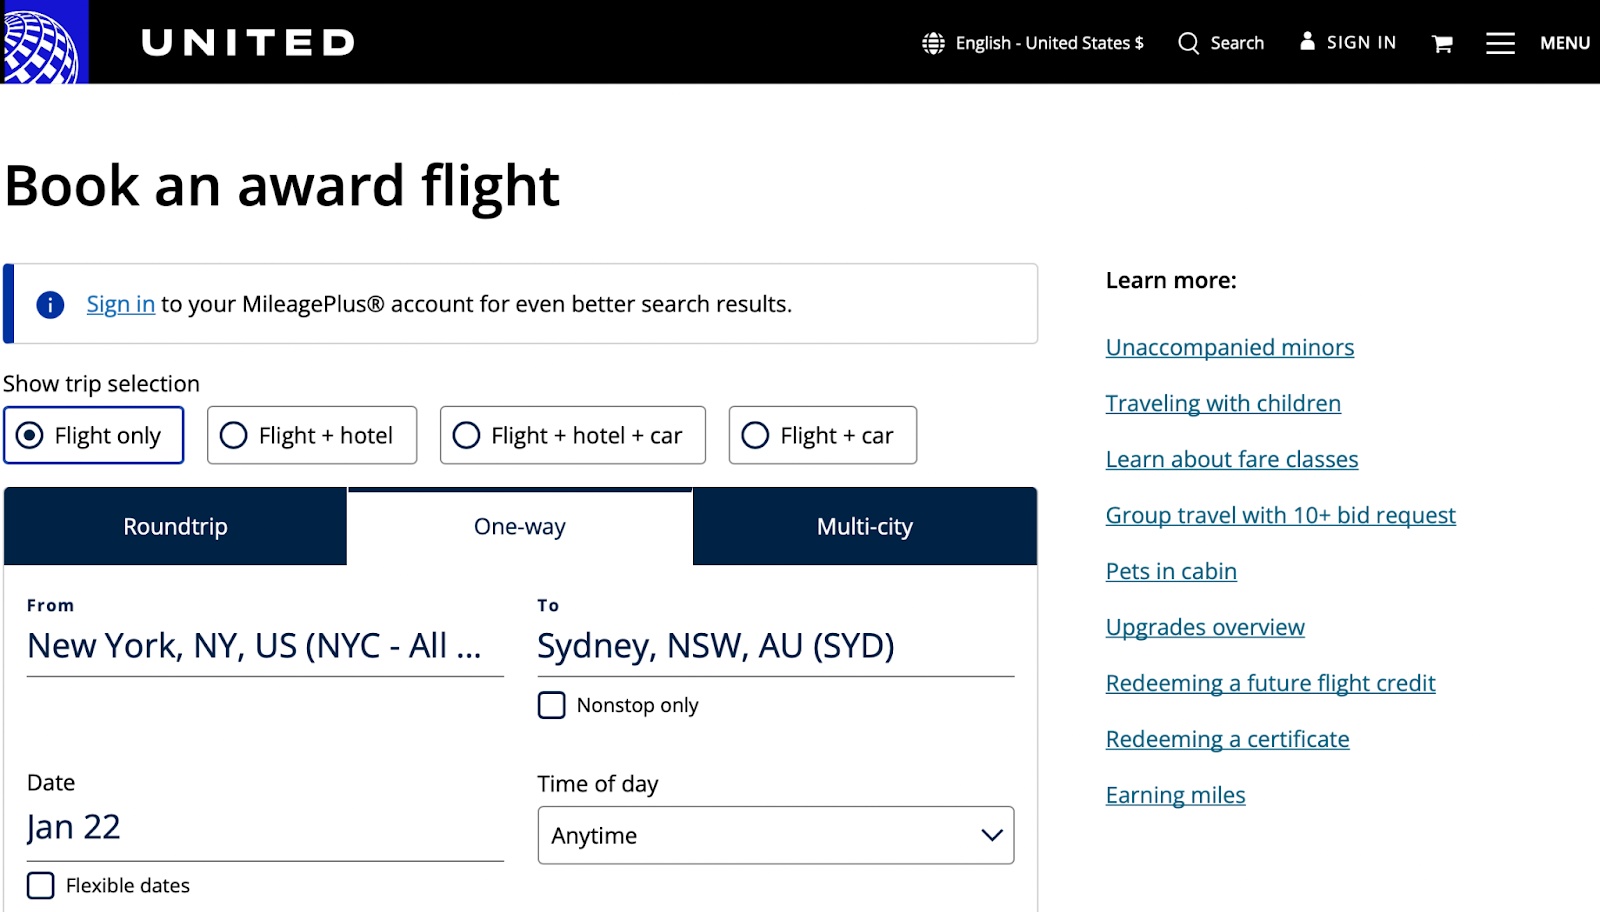1600x912 pixels.
Task: Open the shopping cart icon
Action: click(x=1441, y=43)
